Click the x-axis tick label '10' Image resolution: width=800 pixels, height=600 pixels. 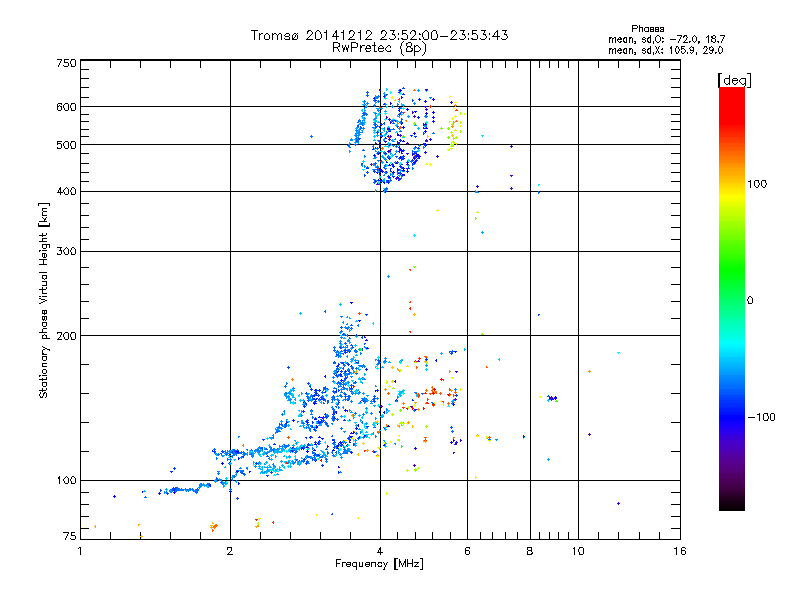[x=578, y=551]
